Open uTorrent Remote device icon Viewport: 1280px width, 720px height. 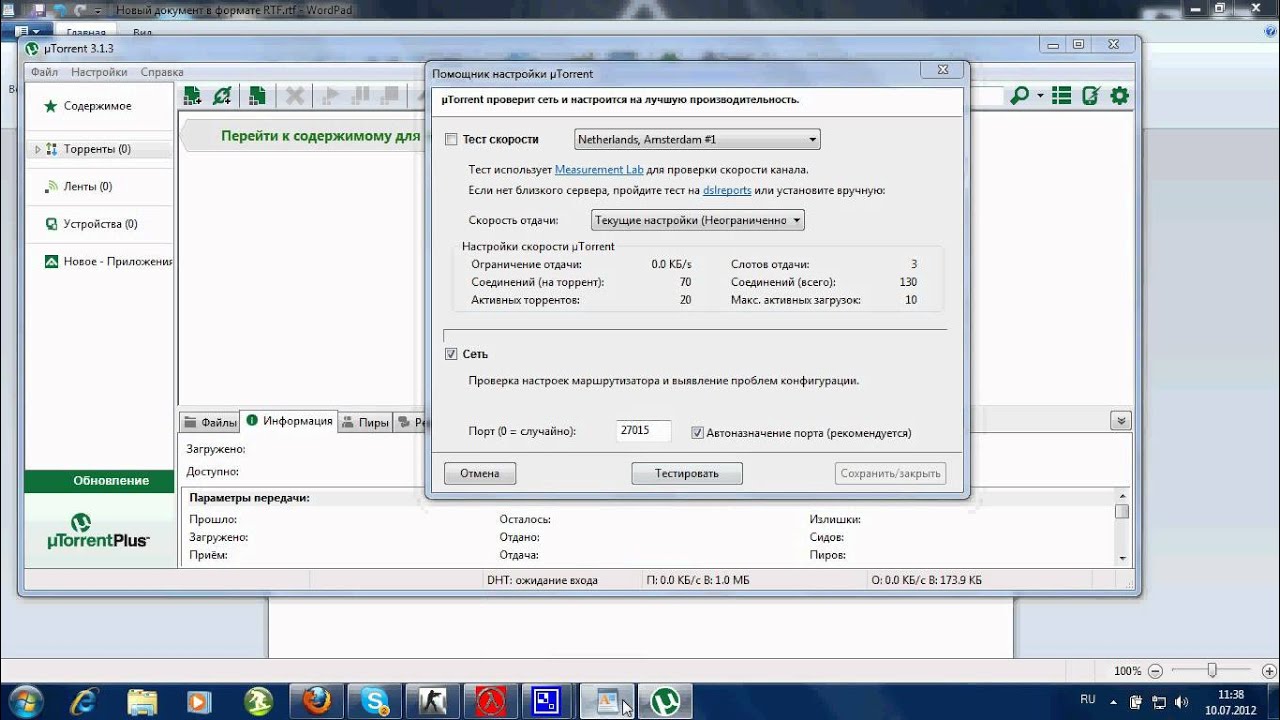tap(1091, 96)
